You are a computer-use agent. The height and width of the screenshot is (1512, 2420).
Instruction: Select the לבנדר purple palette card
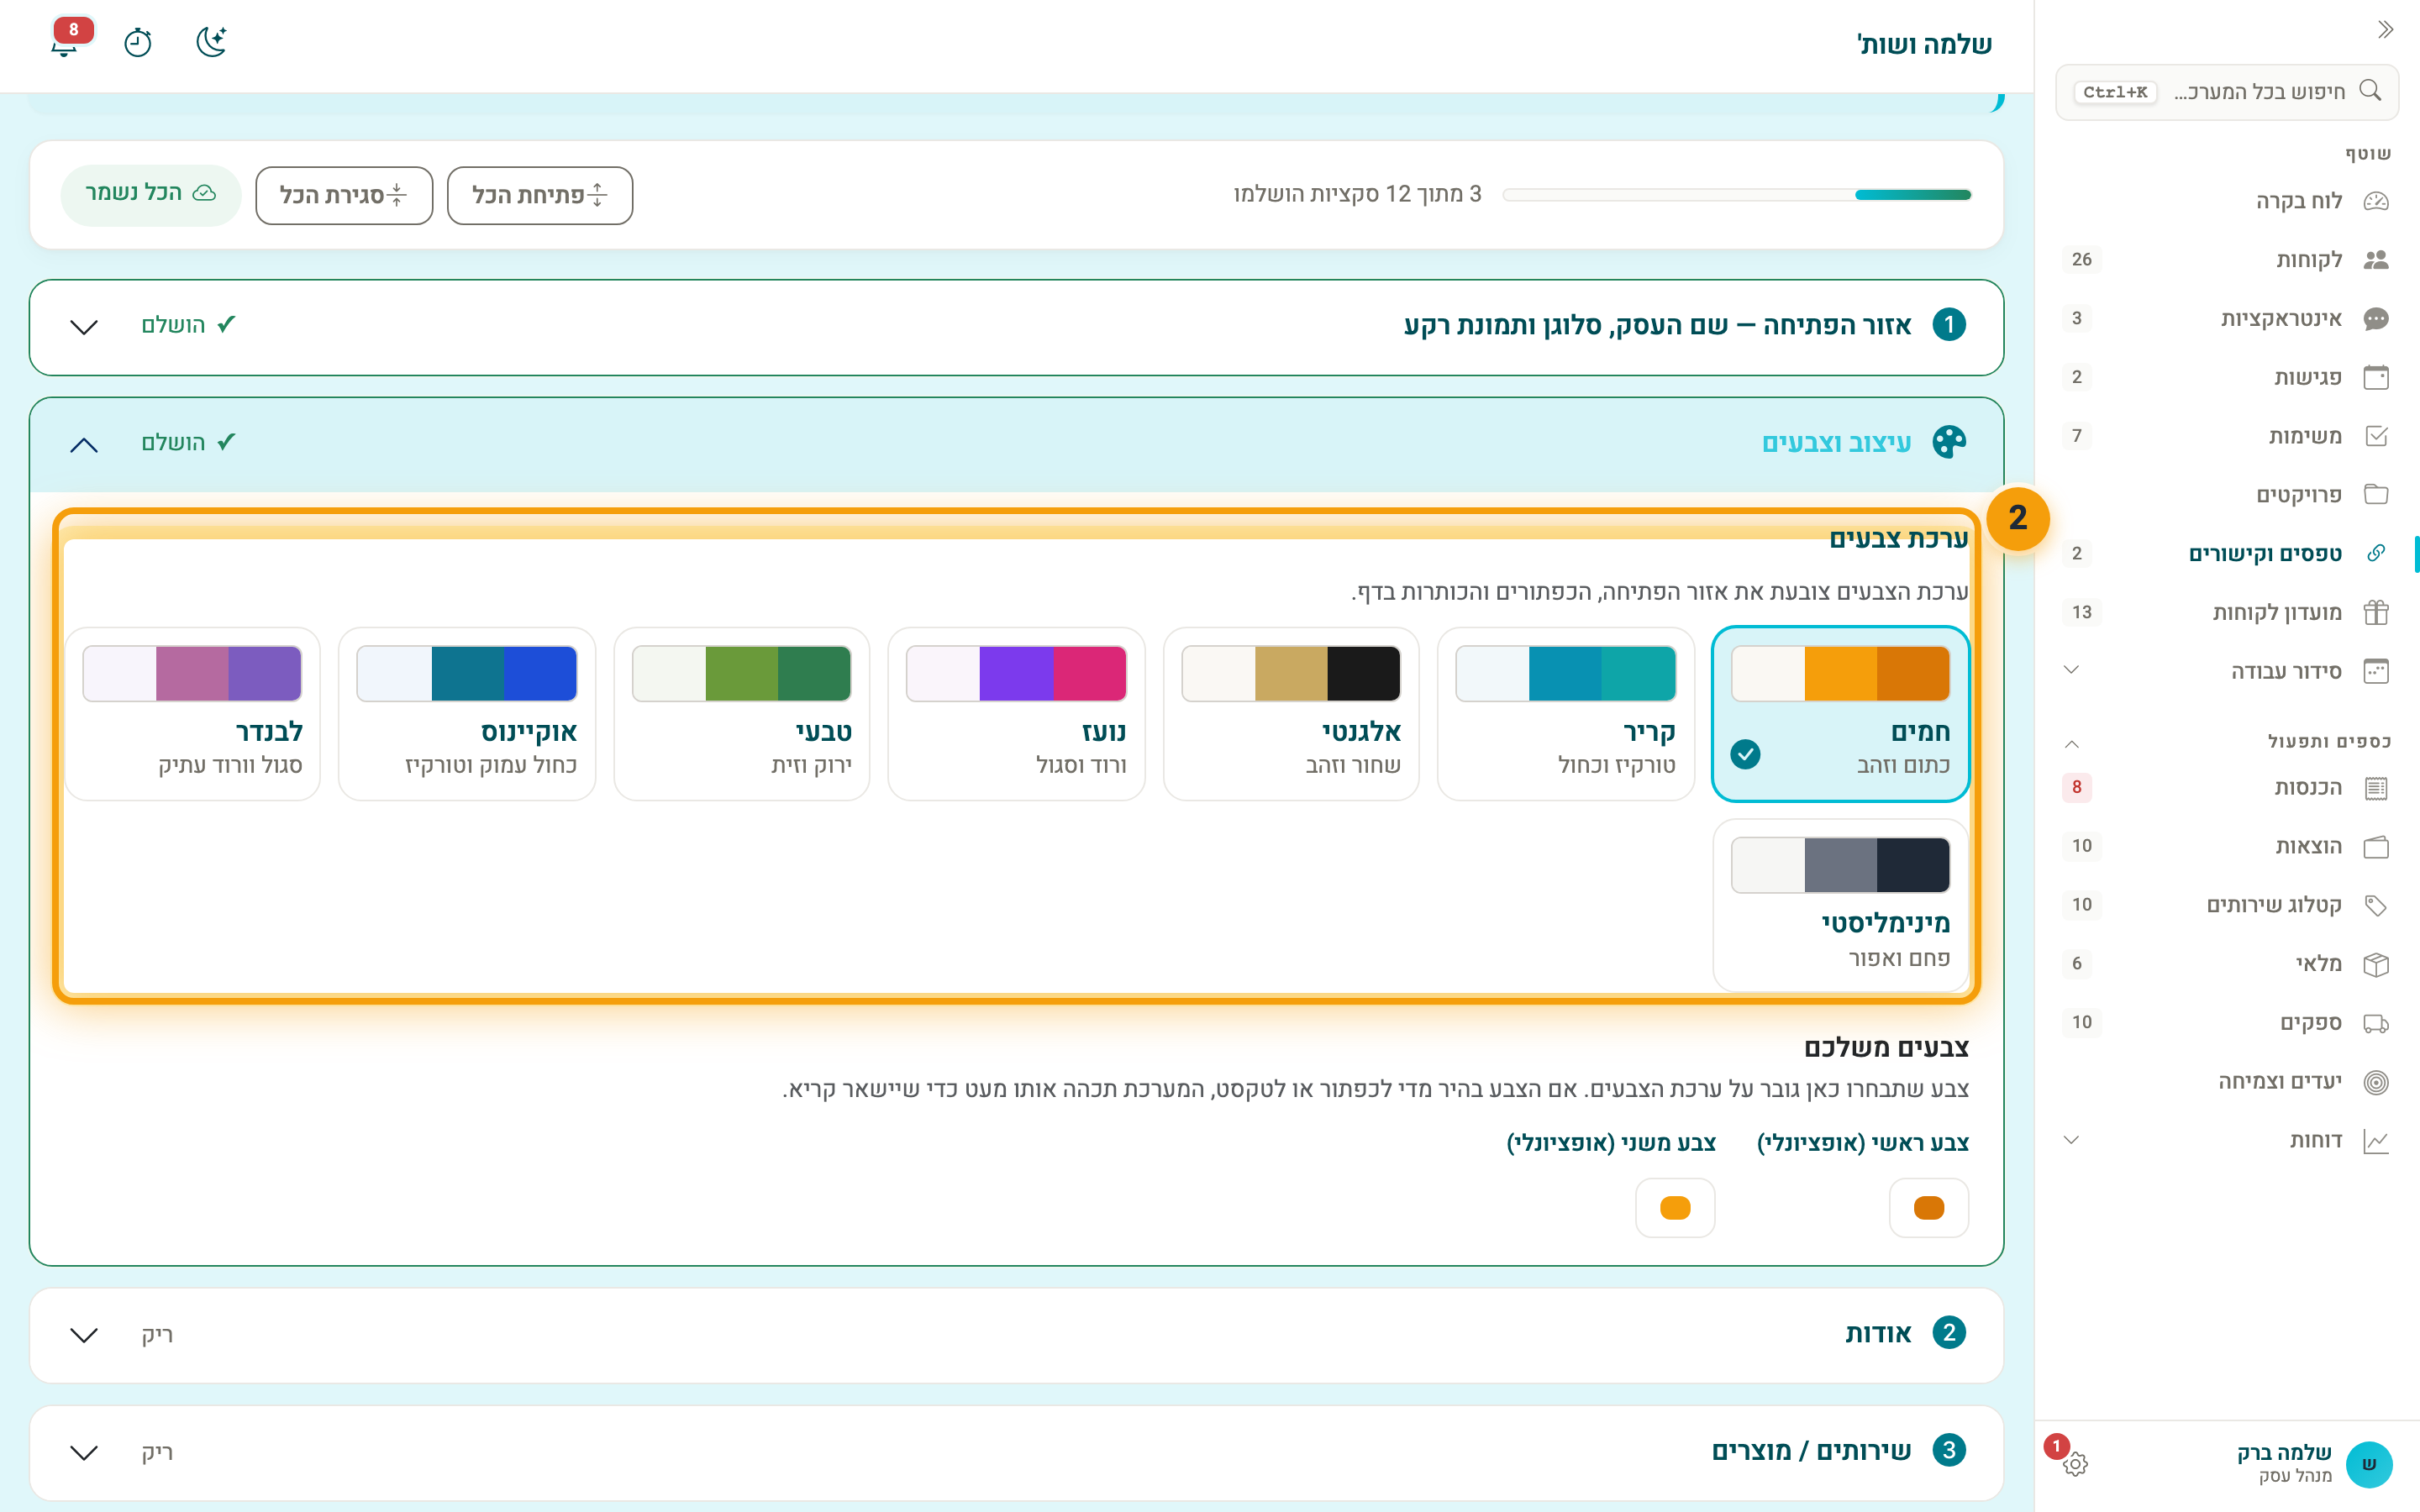(x=192, y=714)
